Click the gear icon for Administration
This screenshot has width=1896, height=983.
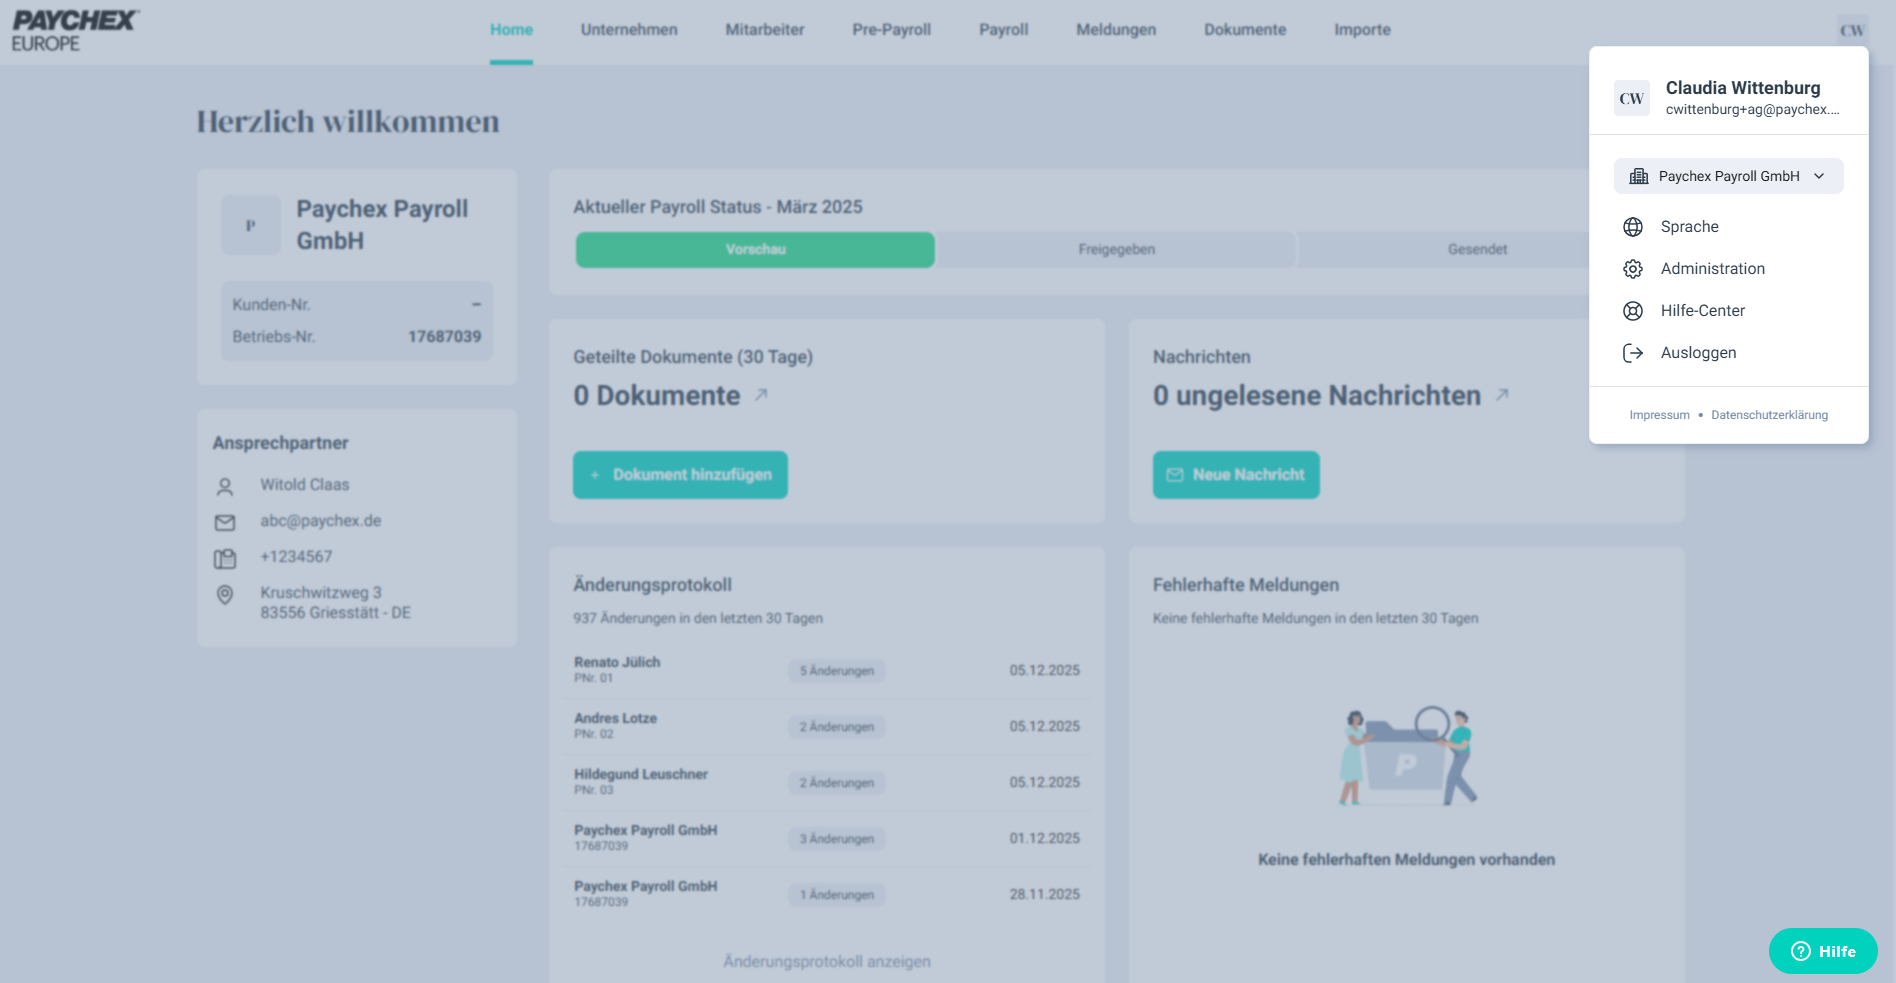click(x=1633, y=269)
